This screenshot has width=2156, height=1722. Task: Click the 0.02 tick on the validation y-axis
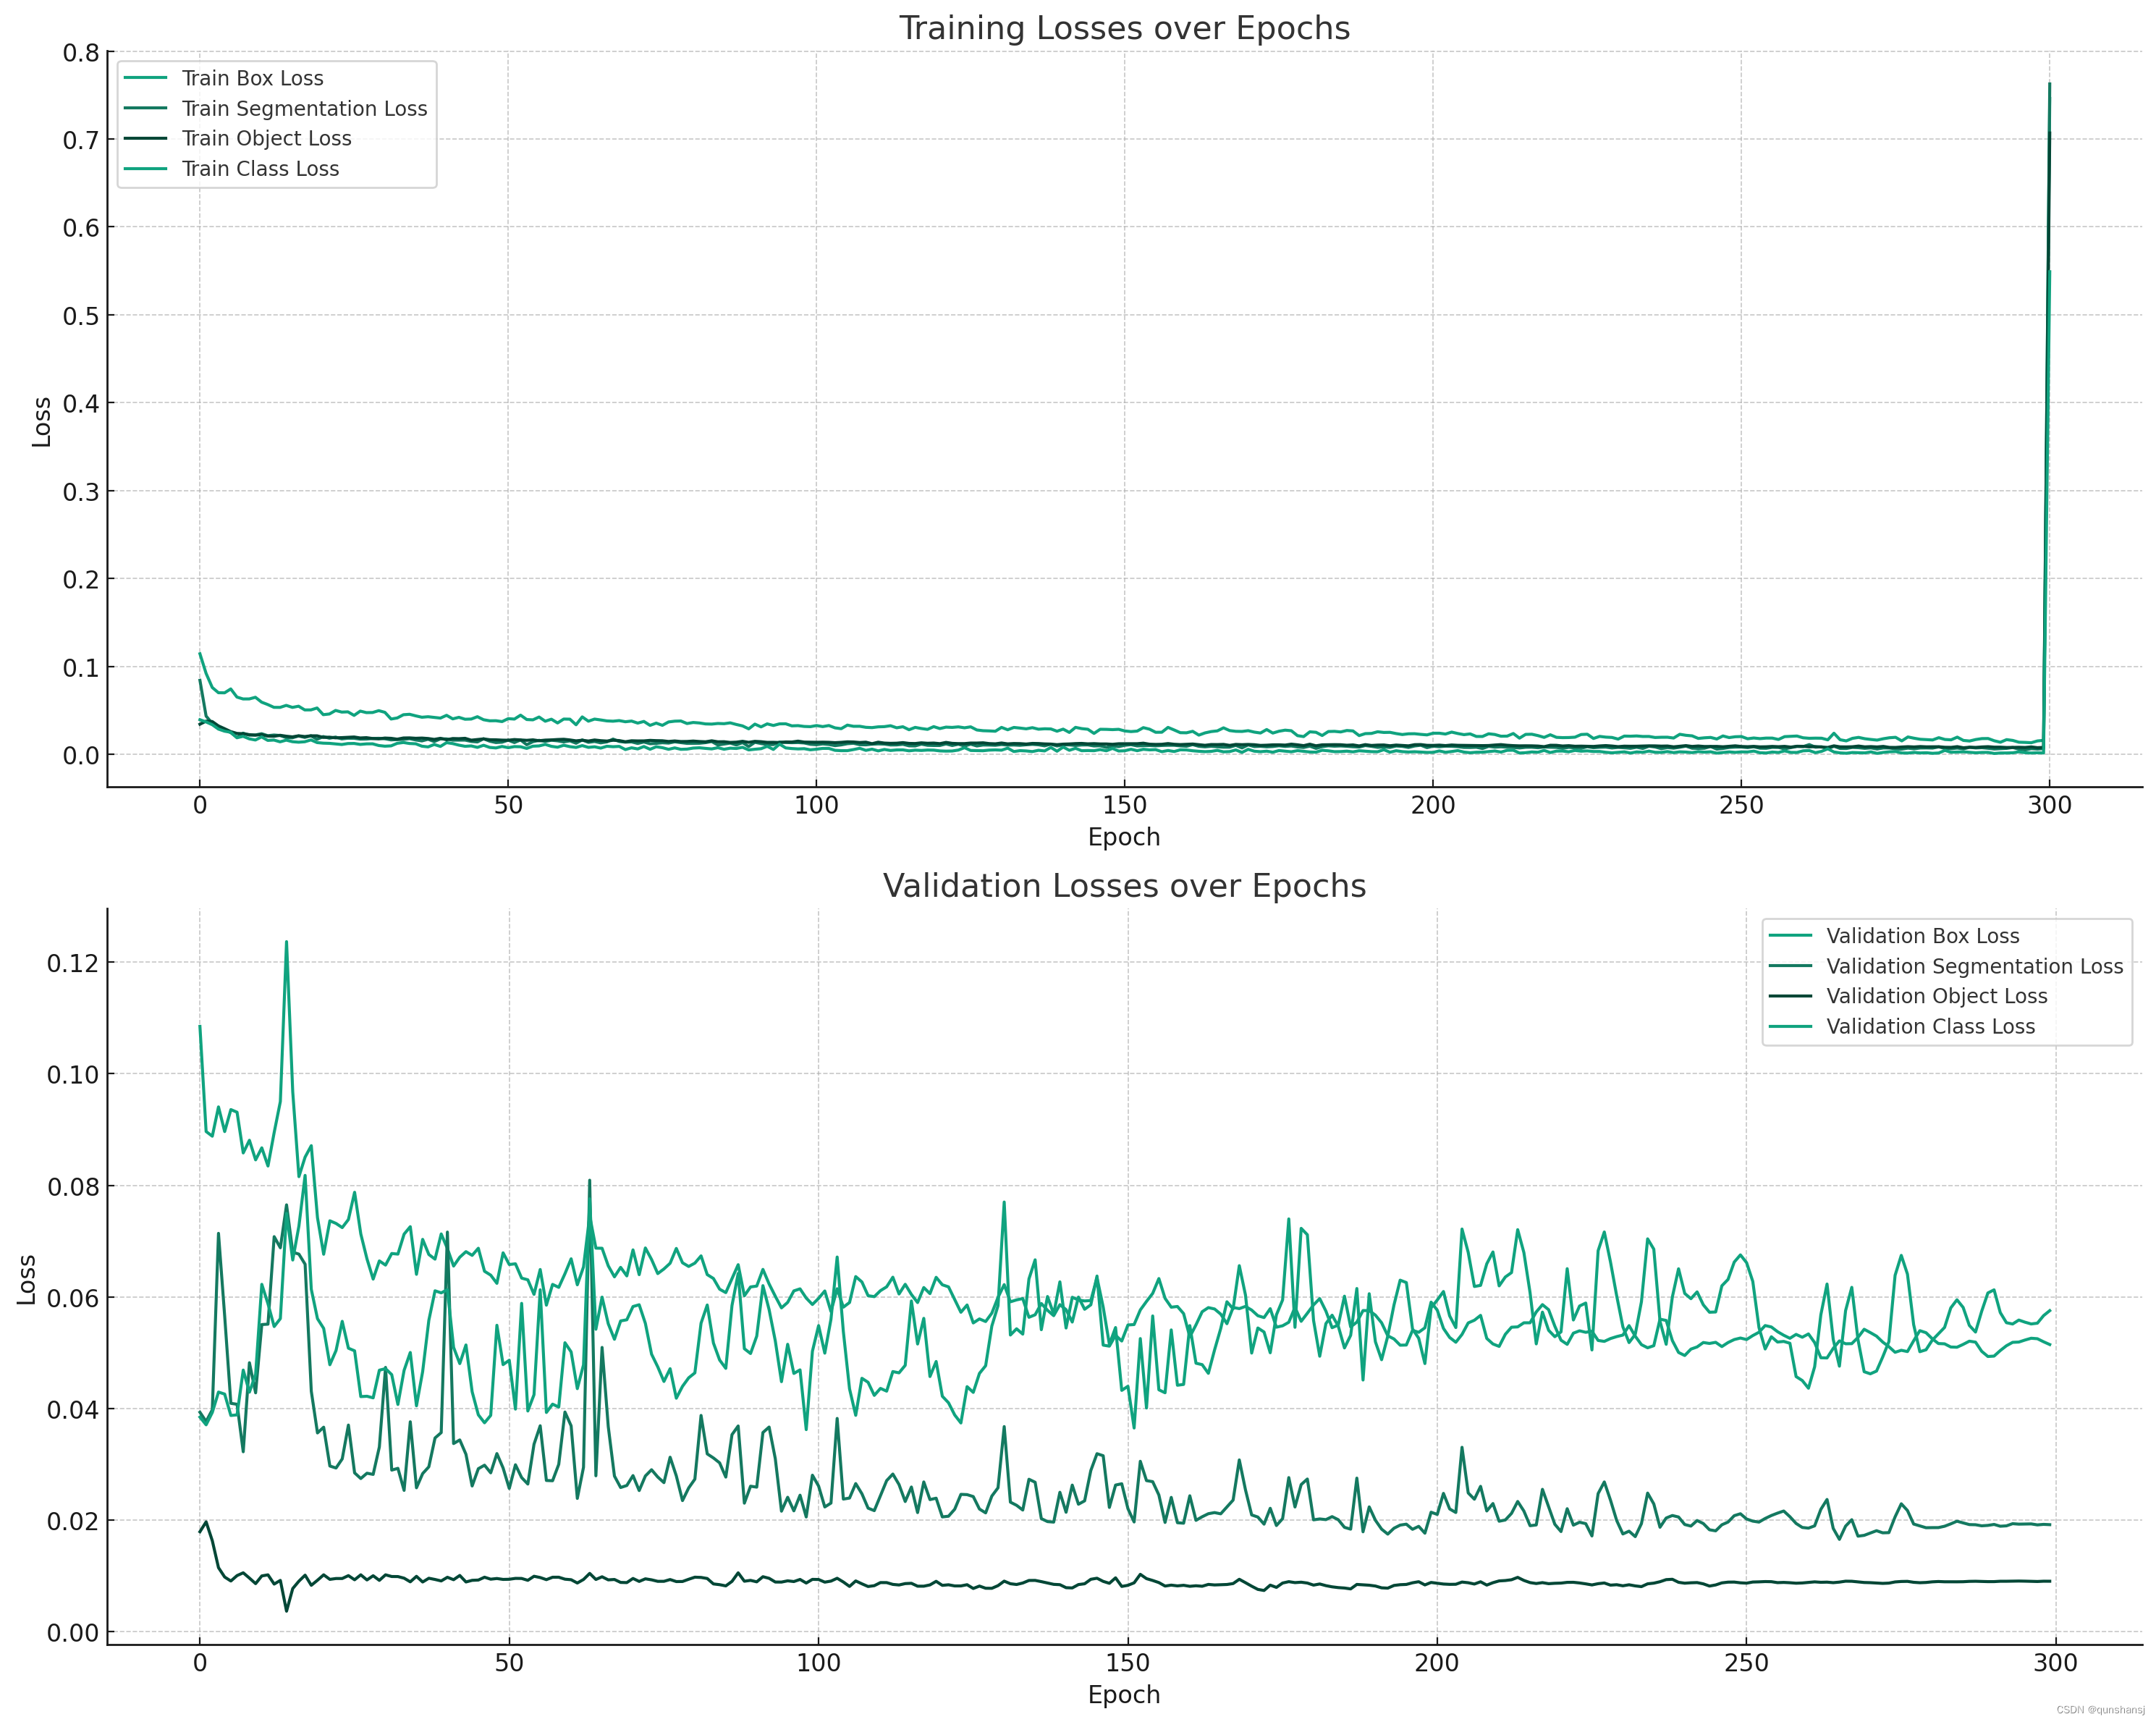(x=73, y=1522)
